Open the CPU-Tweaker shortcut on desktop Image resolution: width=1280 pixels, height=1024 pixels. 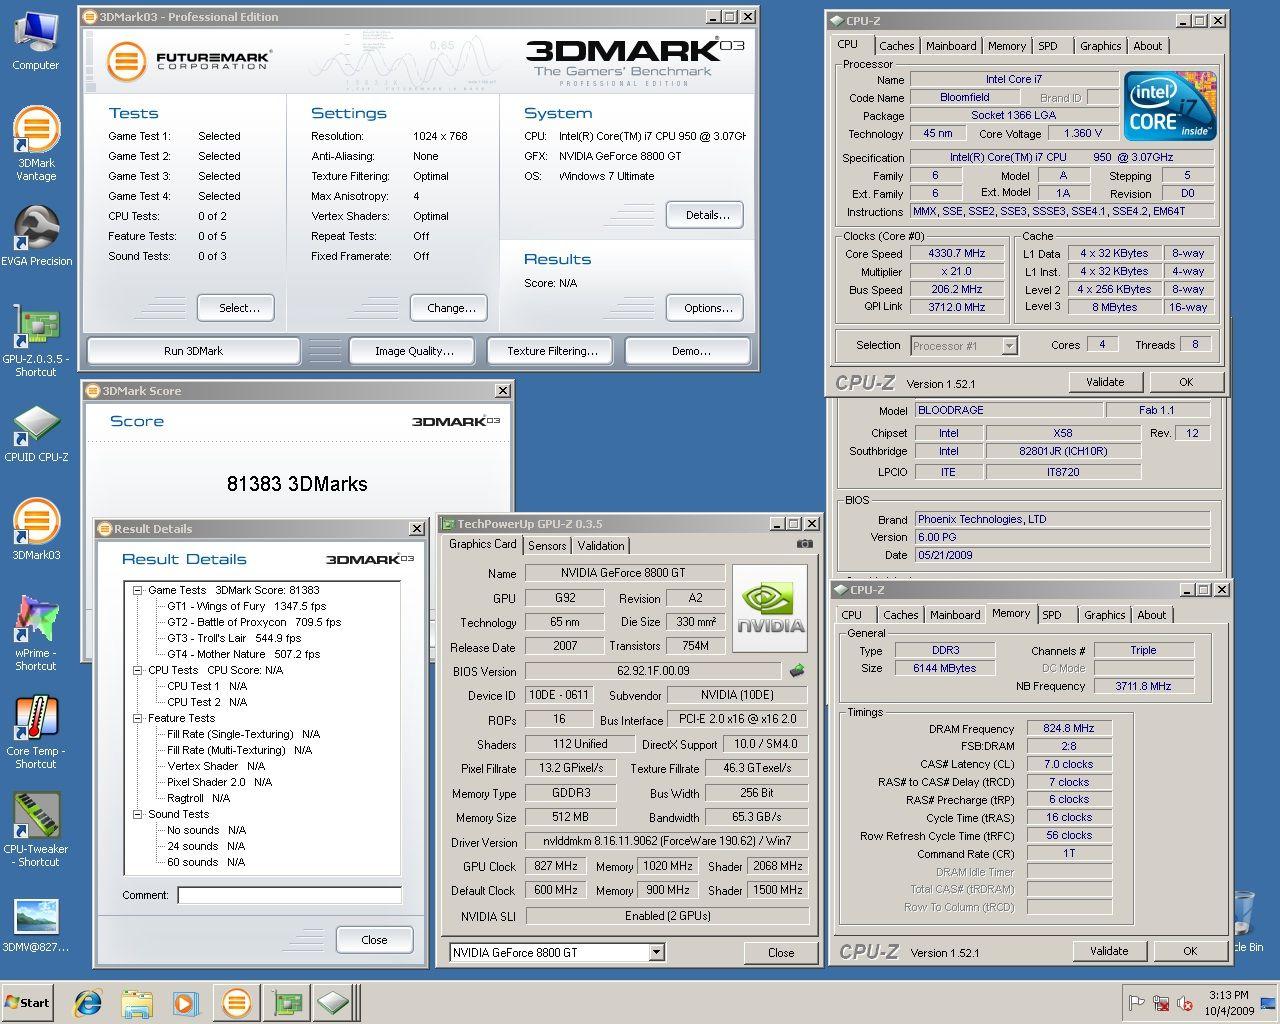click(36, 830)
